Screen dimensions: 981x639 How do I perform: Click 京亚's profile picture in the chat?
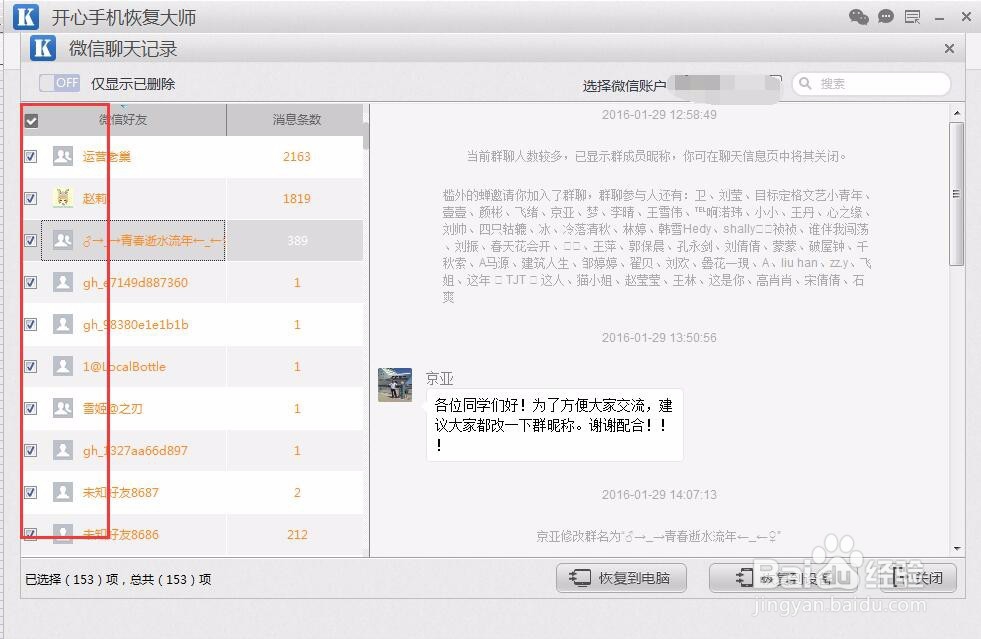pos(394,385)
